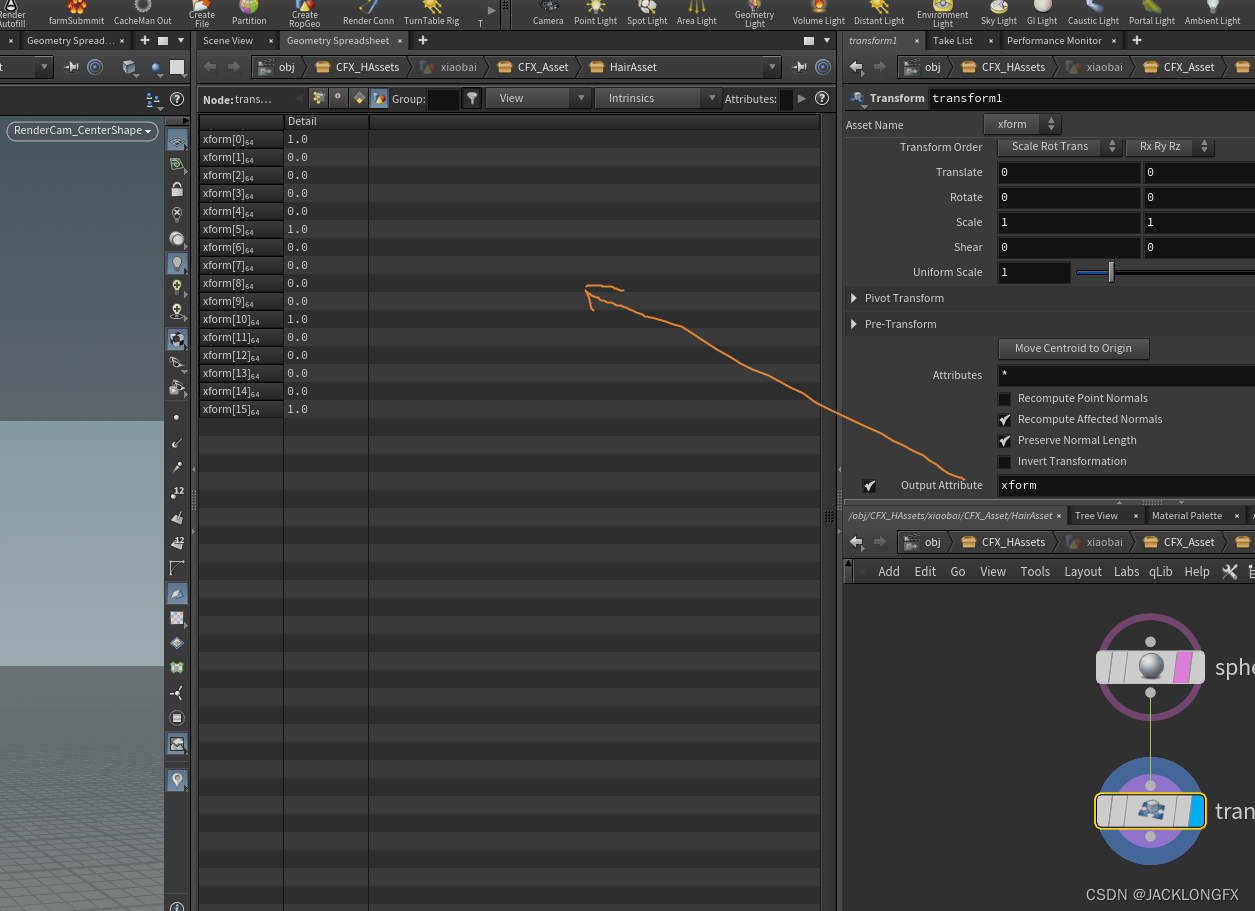Open network editor wrench options icon

point(1230,571)
